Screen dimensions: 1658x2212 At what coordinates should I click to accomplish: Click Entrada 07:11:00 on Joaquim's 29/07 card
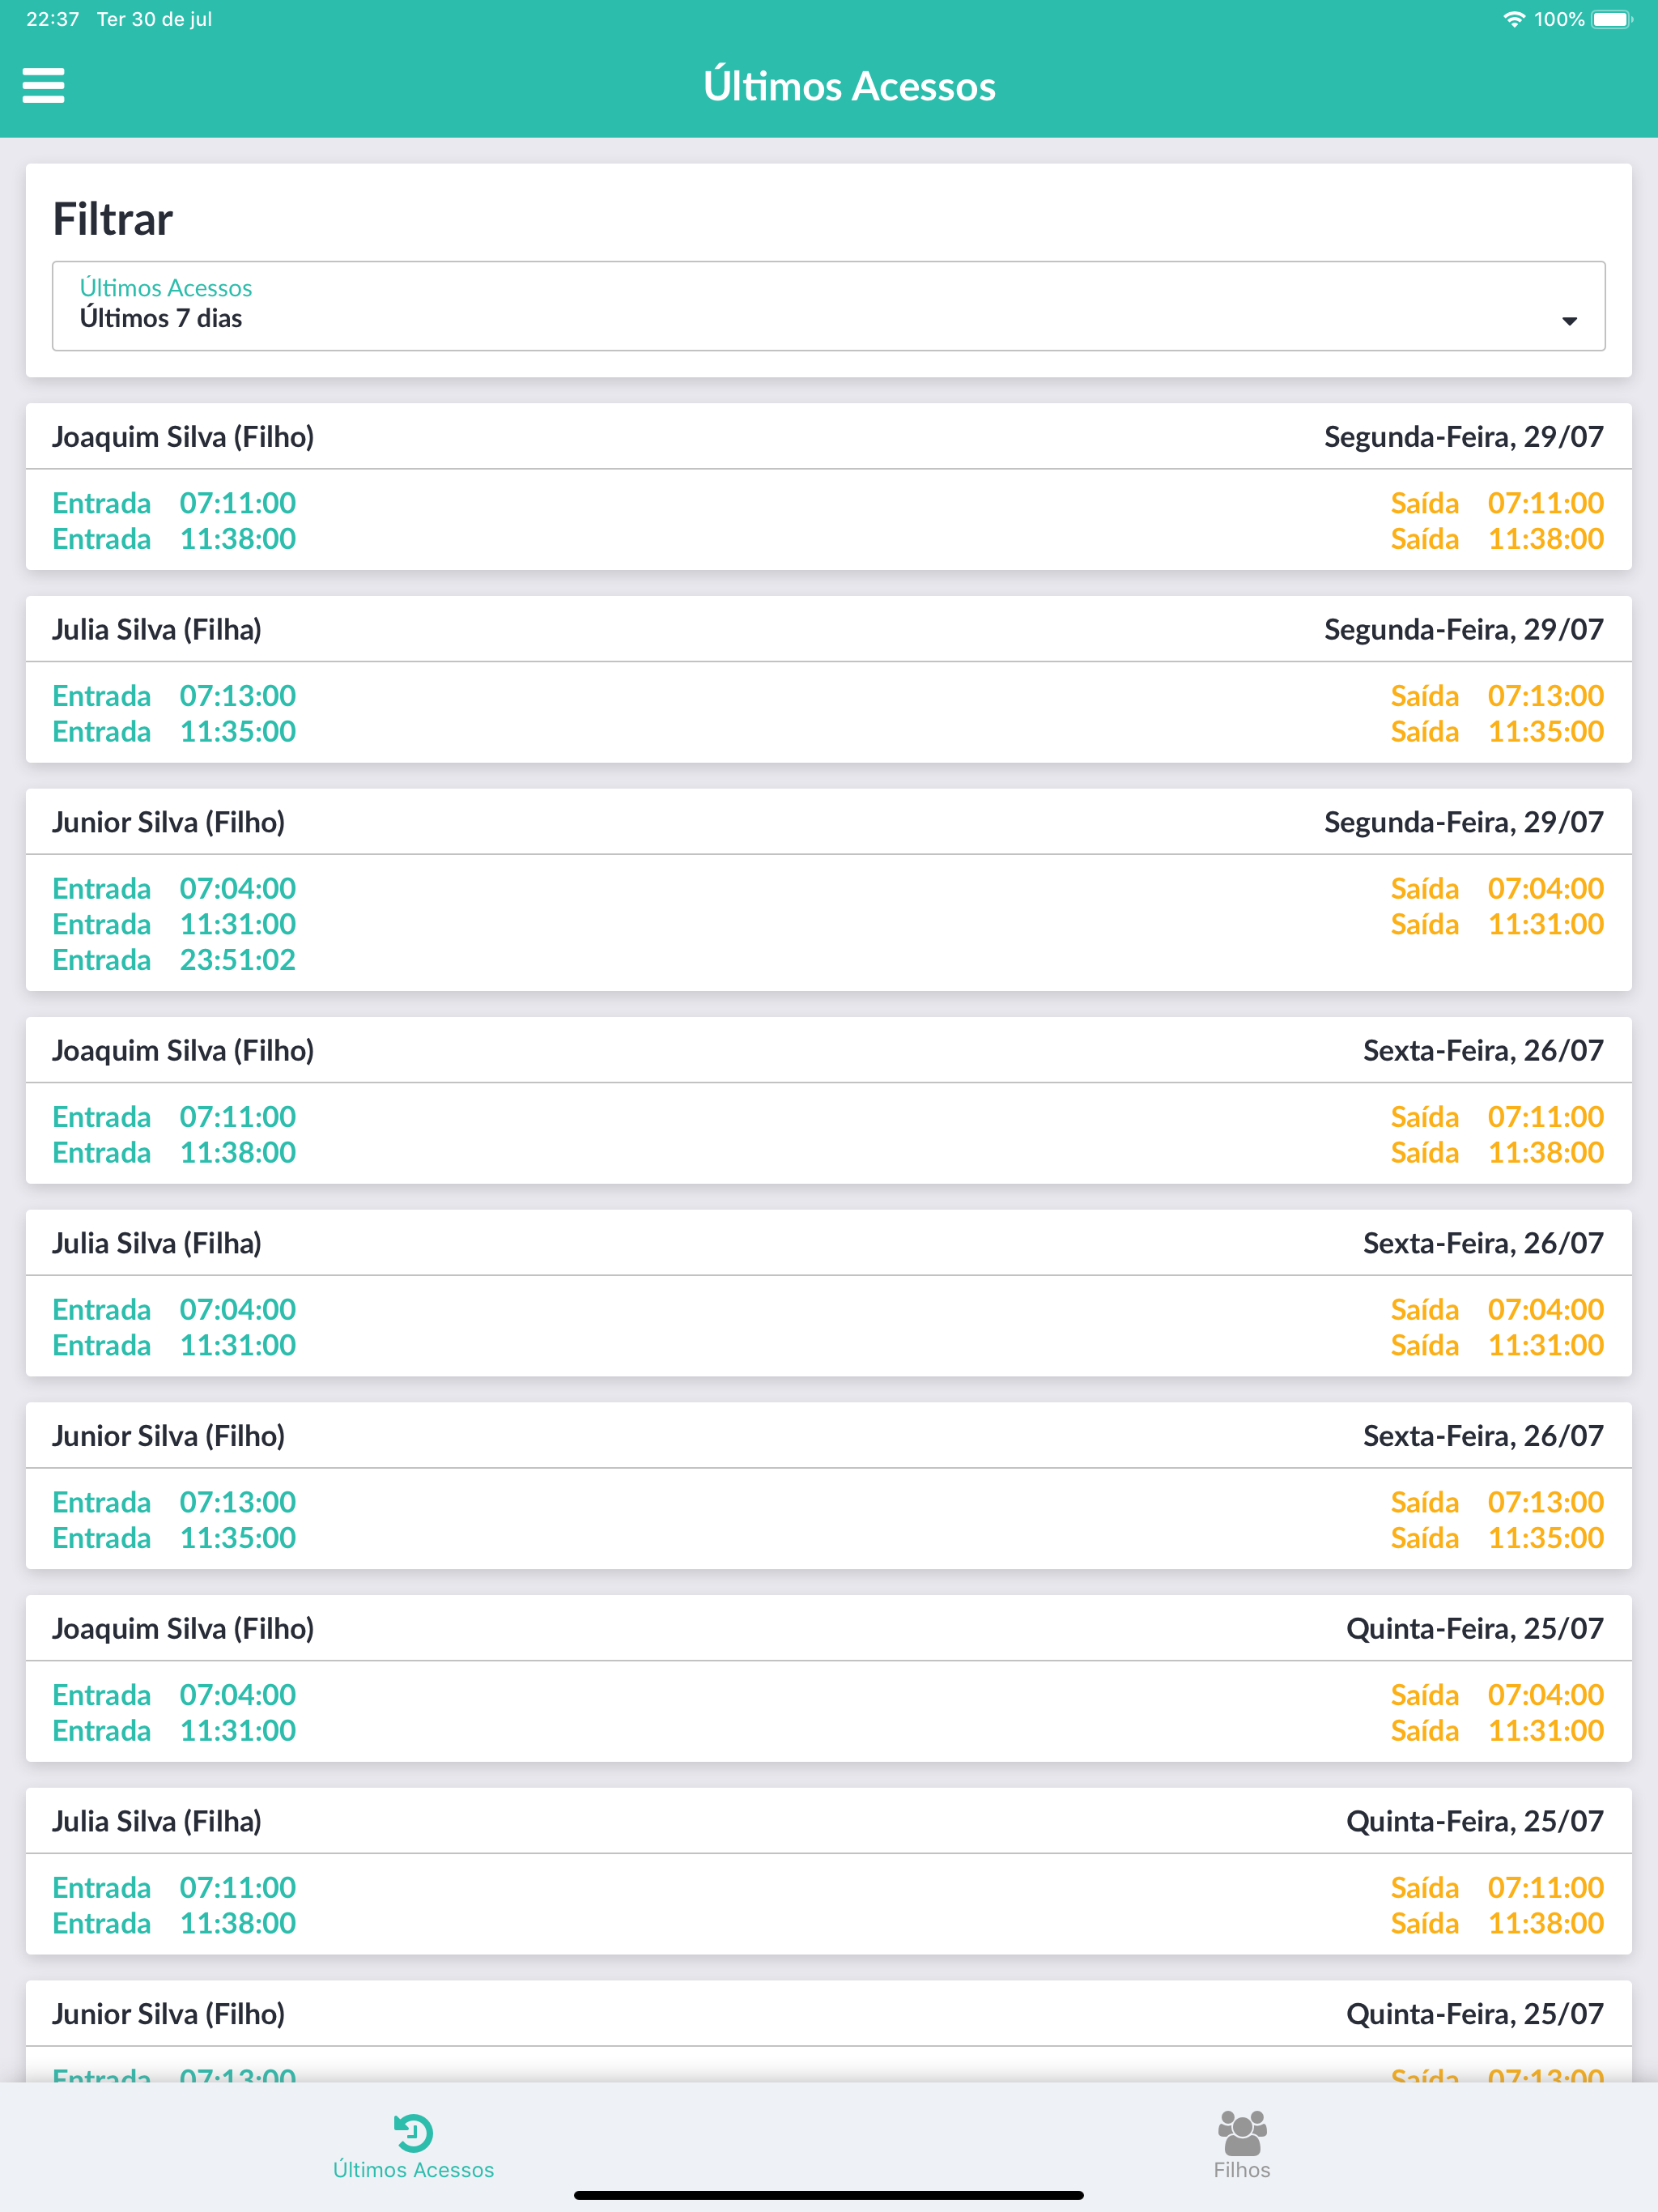coord(174,503)
